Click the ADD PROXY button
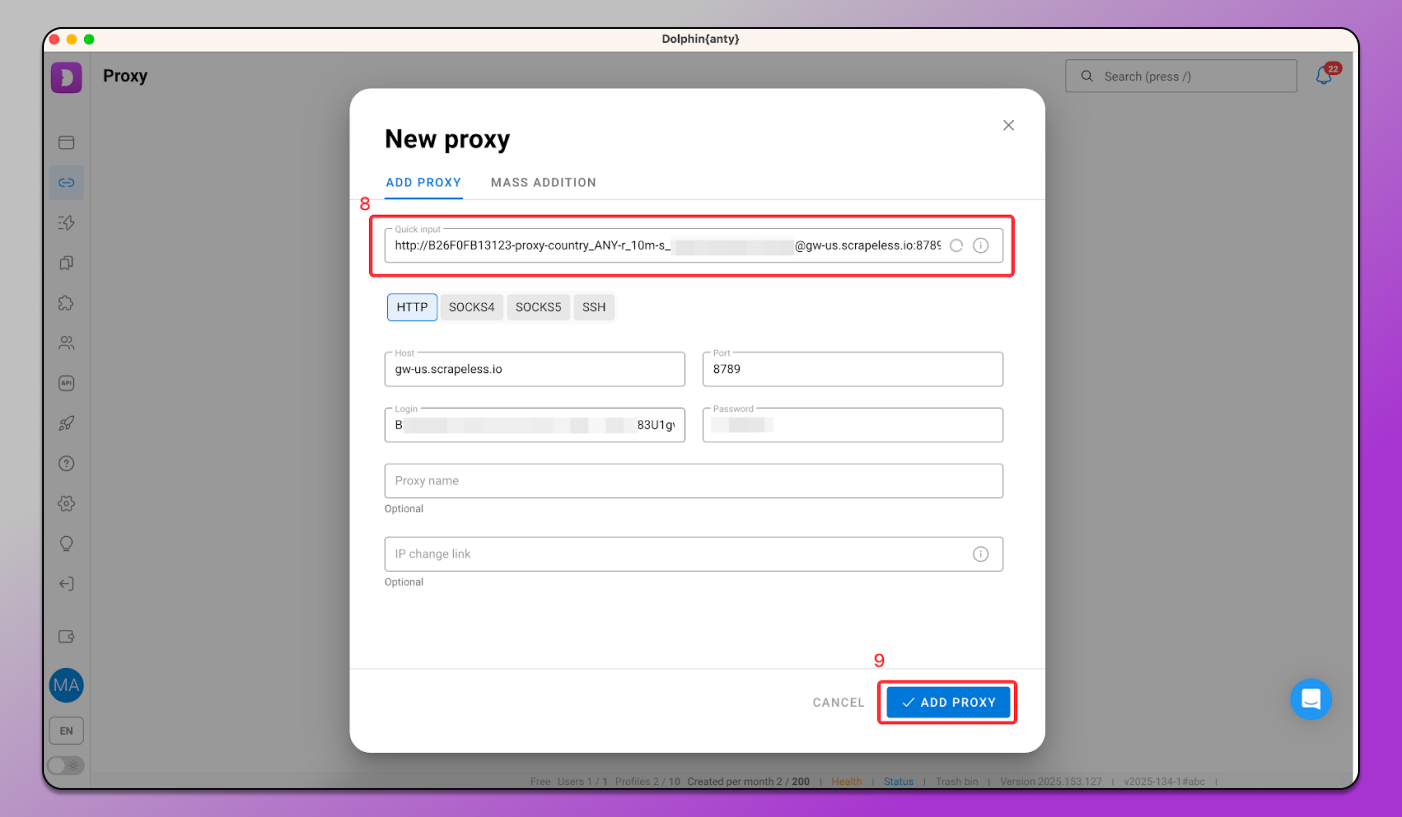The image size is (1402, 817). (948, 702)
